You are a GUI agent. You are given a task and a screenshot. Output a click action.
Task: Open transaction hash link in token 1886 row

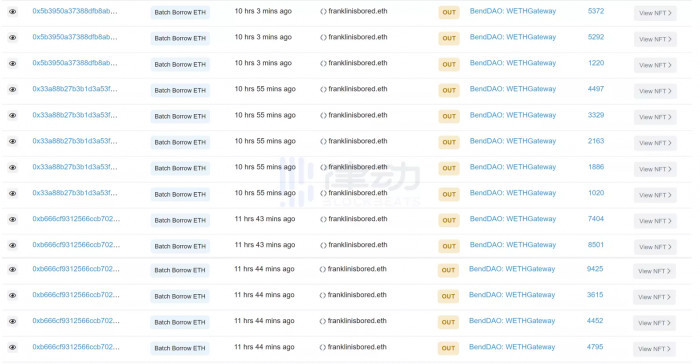tap(75, 167)
